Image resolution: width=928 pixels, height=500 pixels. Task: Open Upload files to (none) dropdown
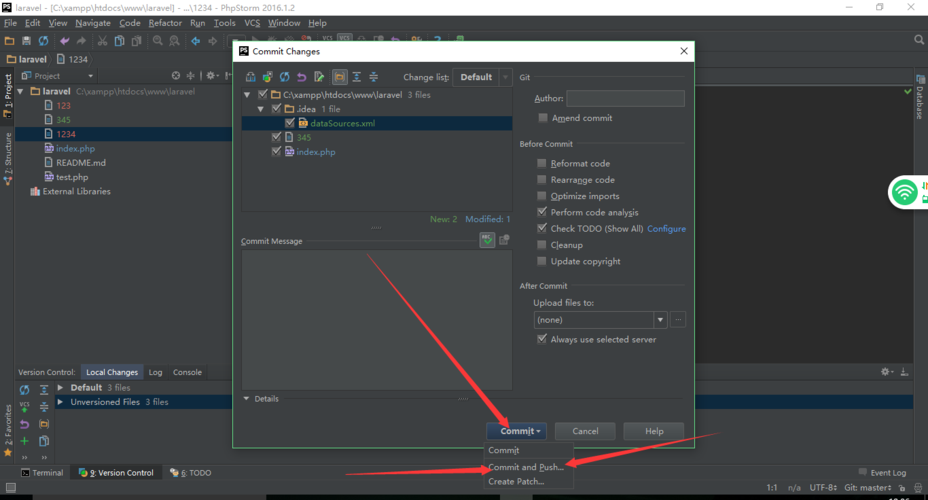[x=600, y=320]
